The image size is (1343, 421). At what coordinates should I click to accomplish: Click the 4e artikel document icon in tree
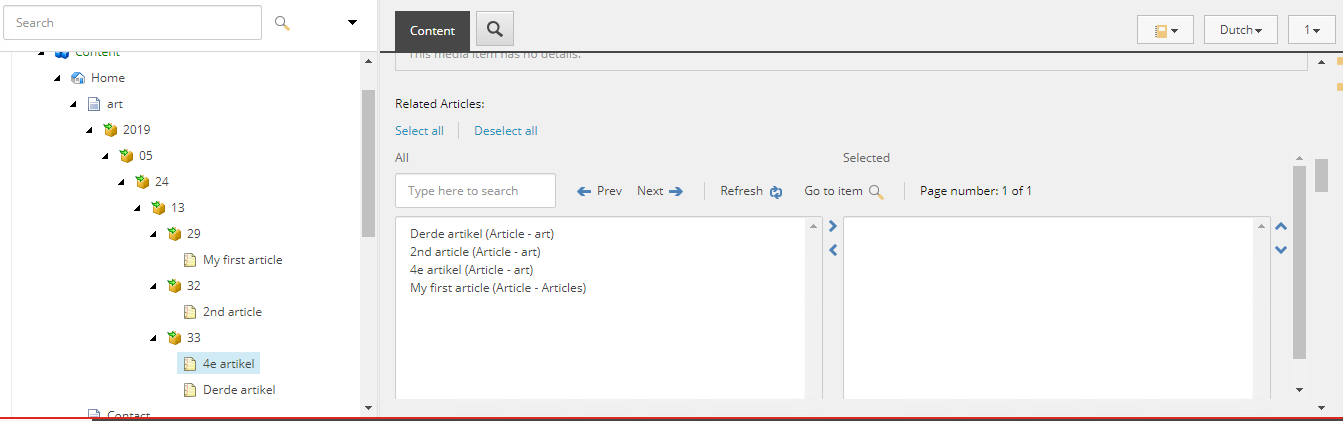(x=190, y=364)
